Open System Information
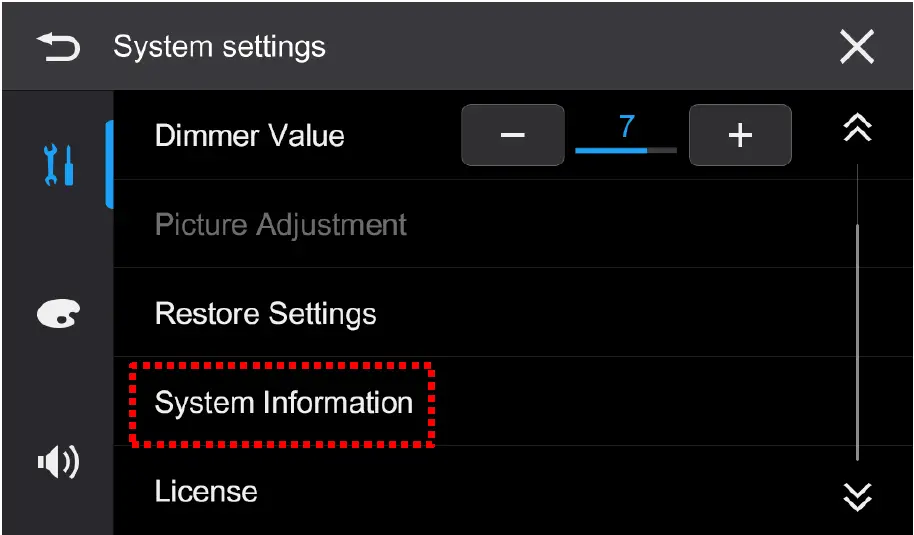This screenshot has height=535, width=914. click(x=284, y=403)
